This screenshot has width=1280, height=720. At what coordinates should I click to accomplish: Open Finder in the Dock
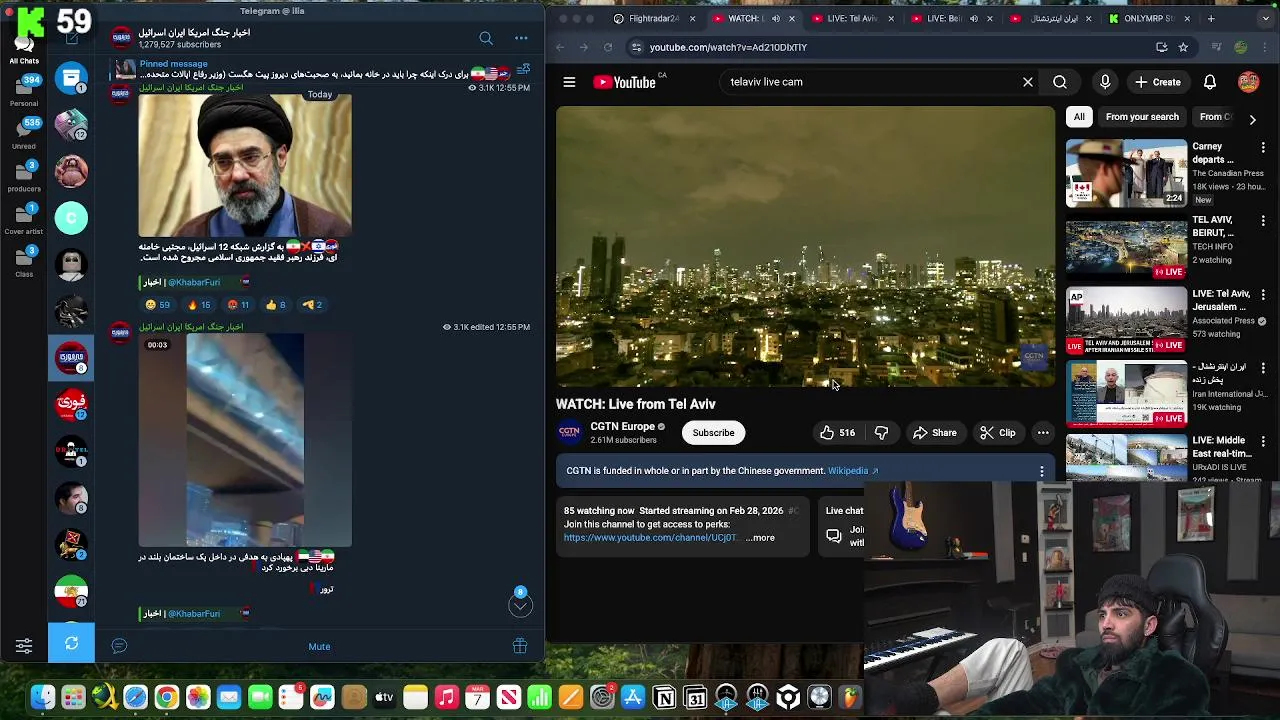coord(42,697)
